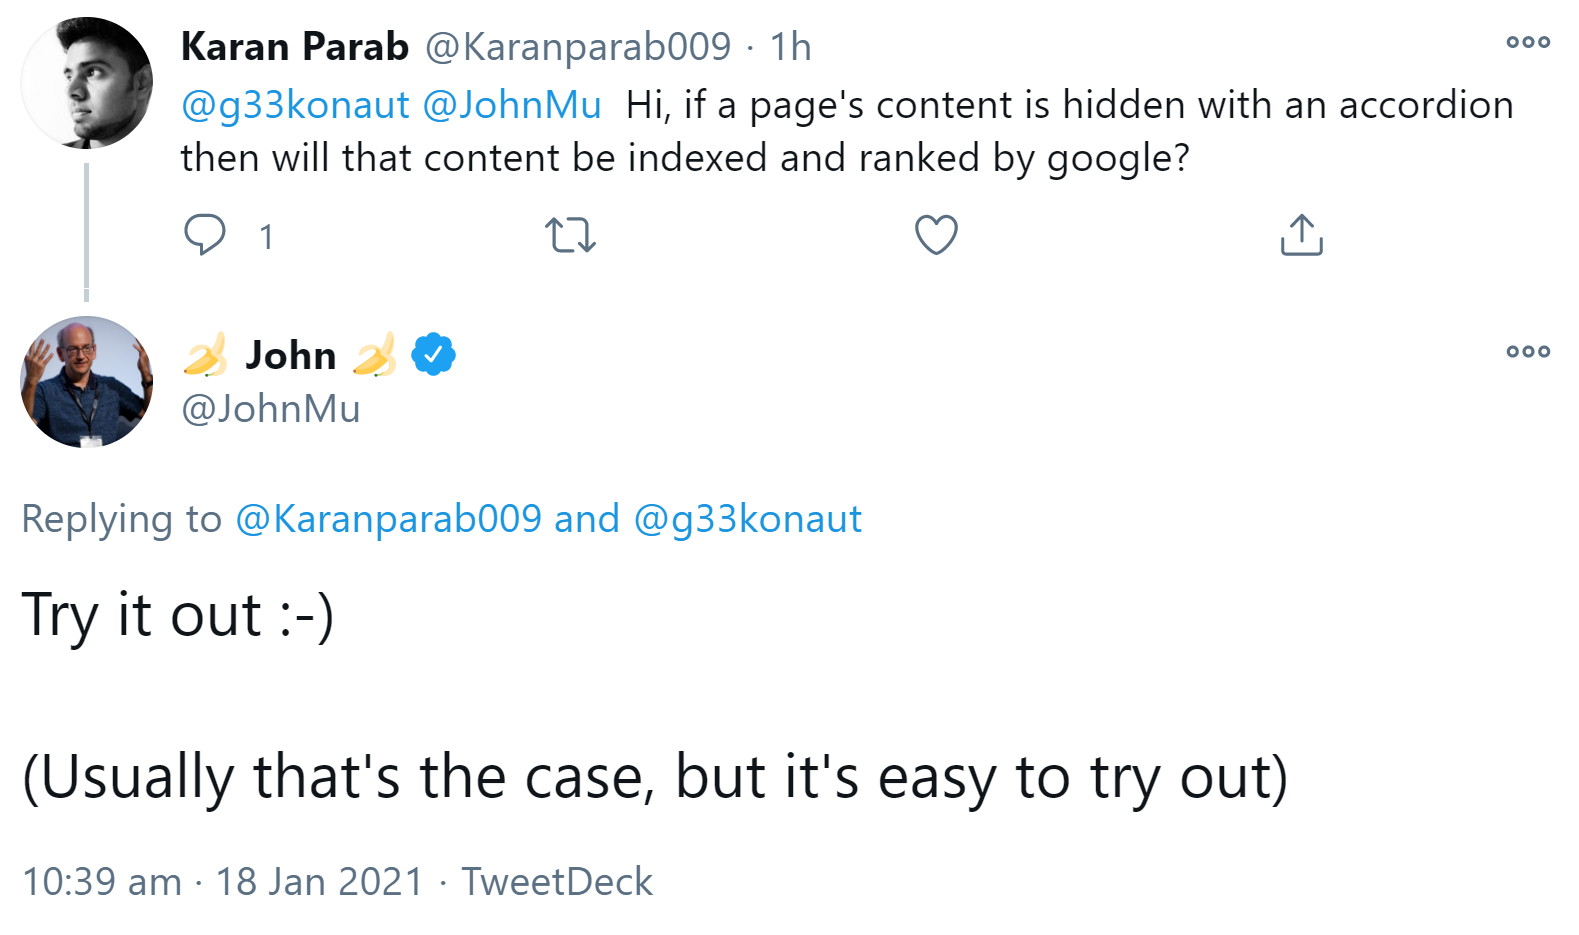Viewport: 1579px width, 935px height.
Task: Reply to Karan Parab's tweet
Action: pyautogui.click(x=206, y=234)
